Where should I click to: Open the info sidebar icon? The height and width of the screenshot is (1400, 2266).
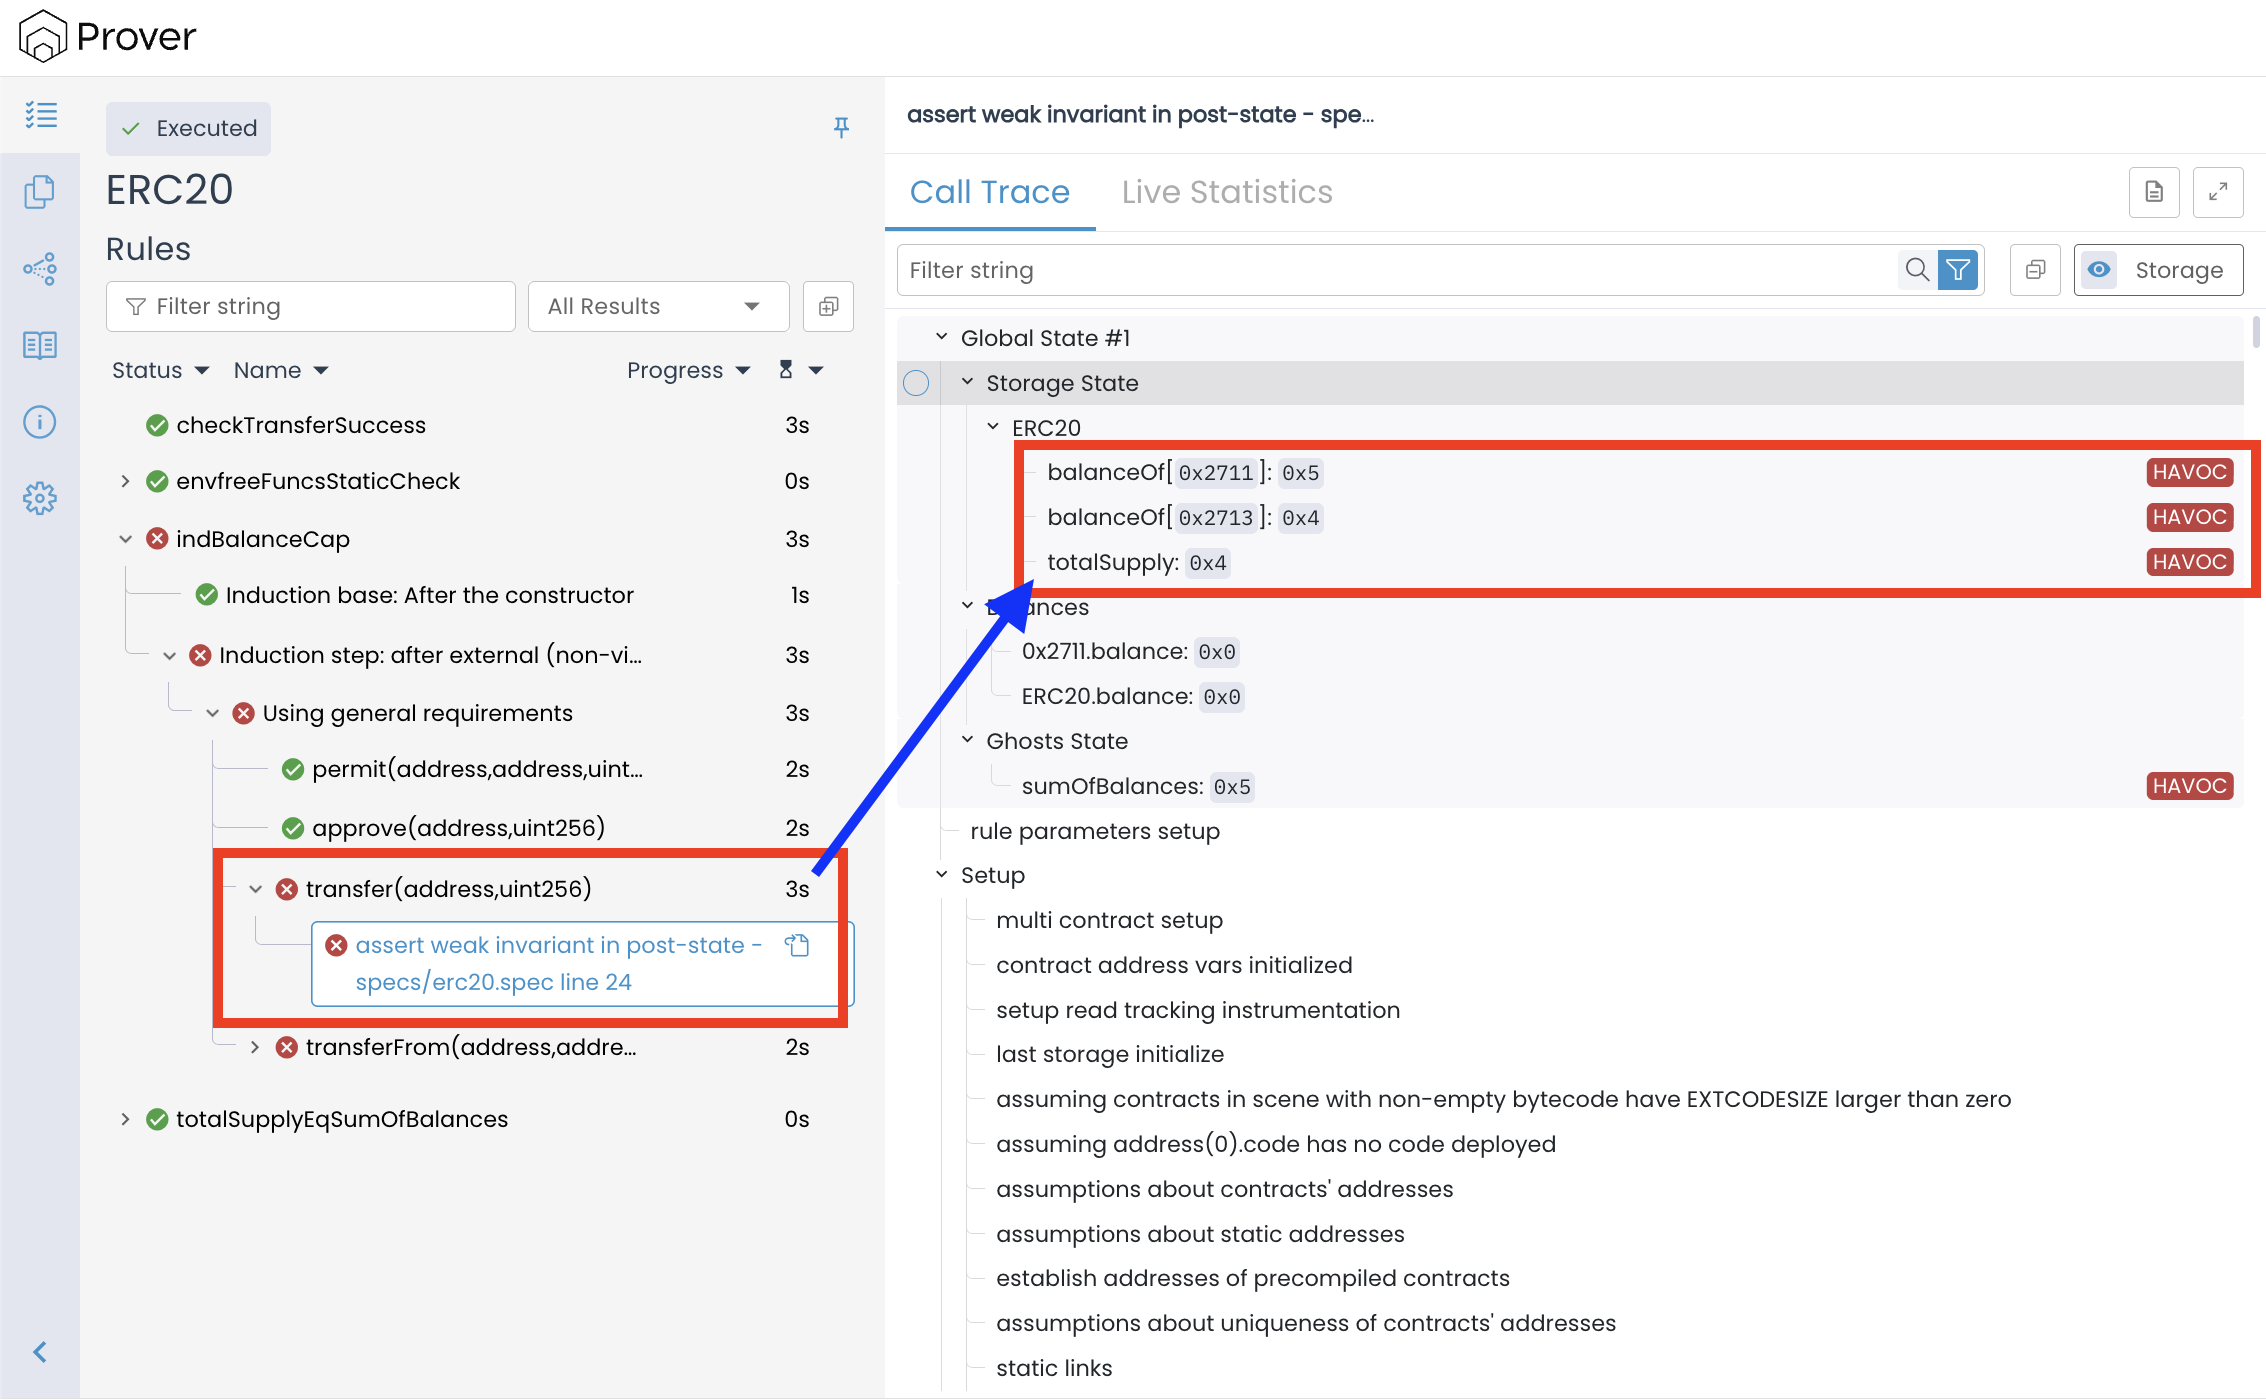click(40, 422)
